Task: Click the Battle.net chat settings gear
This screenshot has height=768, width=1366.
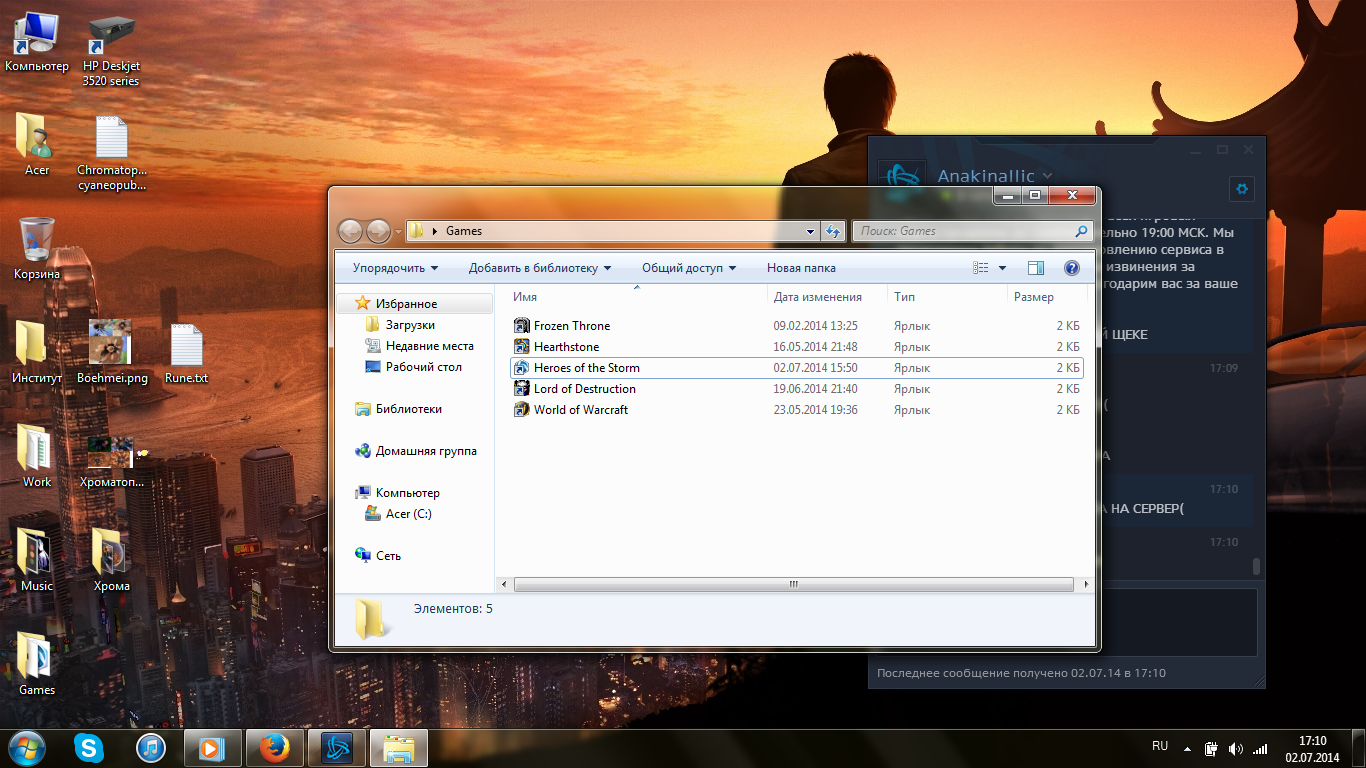Action: (1242, 189)
